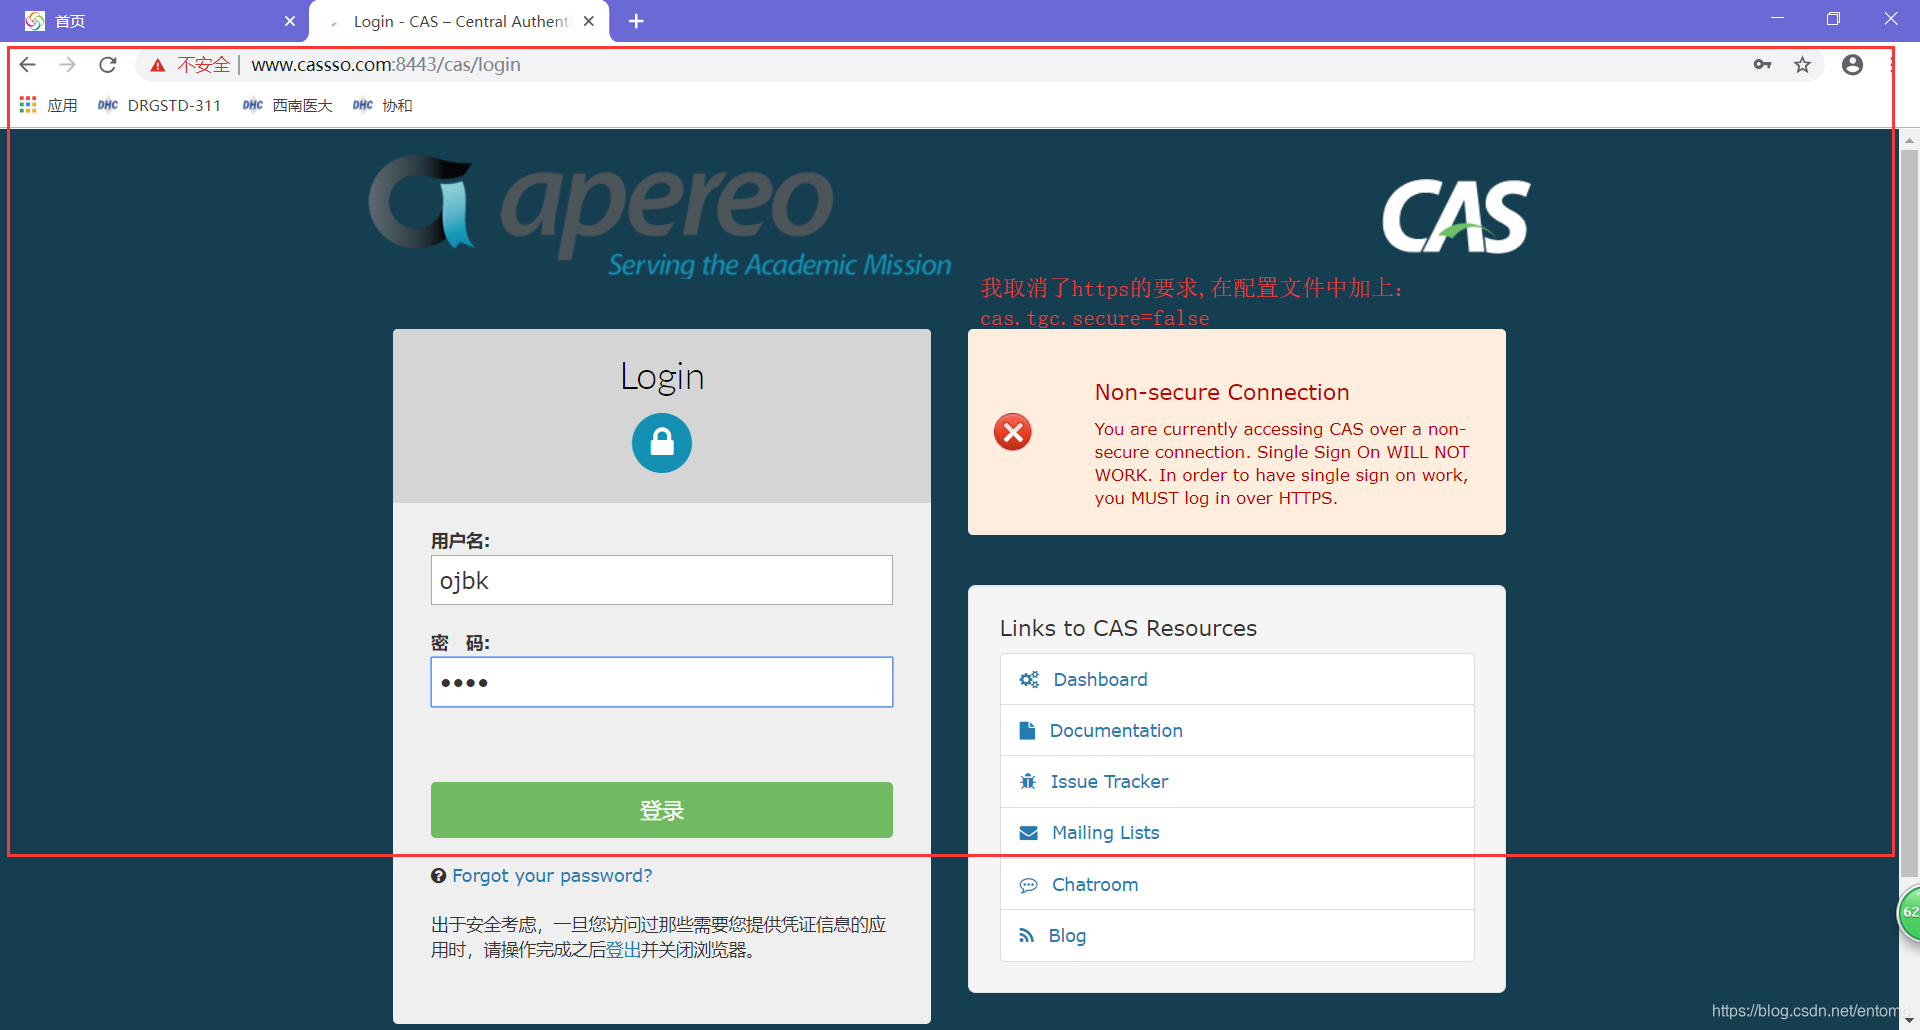Click the not-secure warning triangle icon
This screenshot has height=1030, width=1920.
[x=157, y=65]
